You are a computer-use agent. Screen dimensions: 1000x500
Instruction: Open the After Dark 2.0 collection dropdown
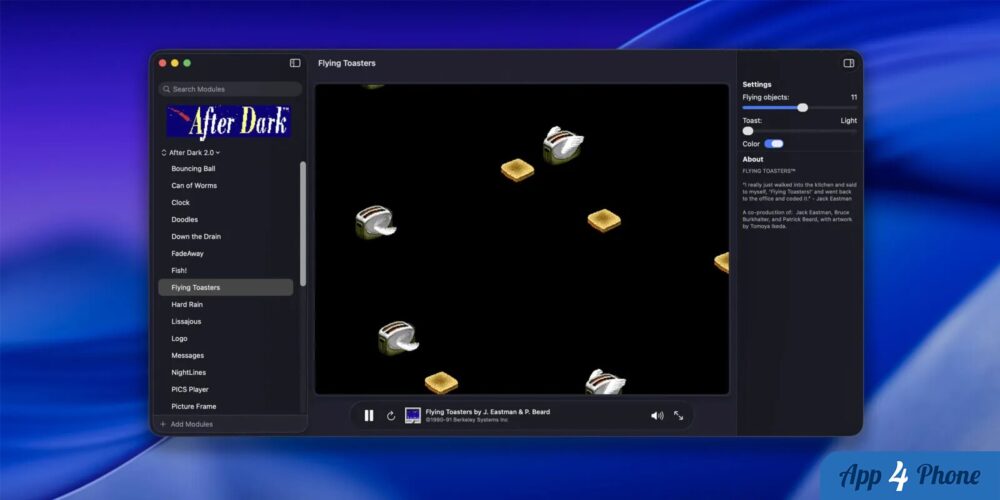coord(191,152)
